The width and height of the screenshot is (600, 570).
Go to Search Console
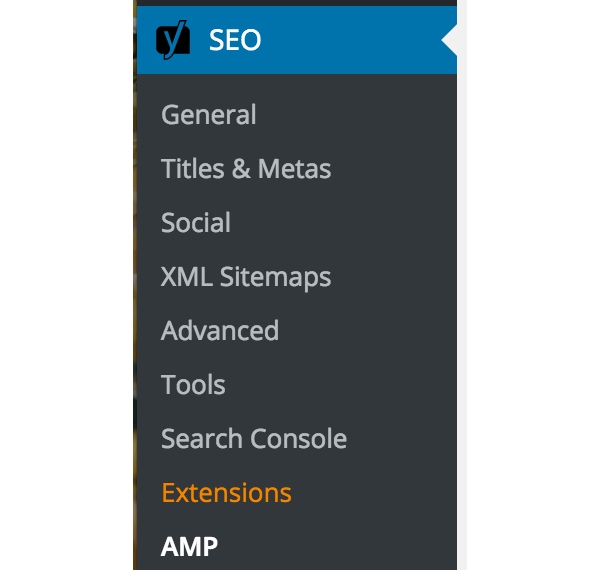click(x=254, y=439)
